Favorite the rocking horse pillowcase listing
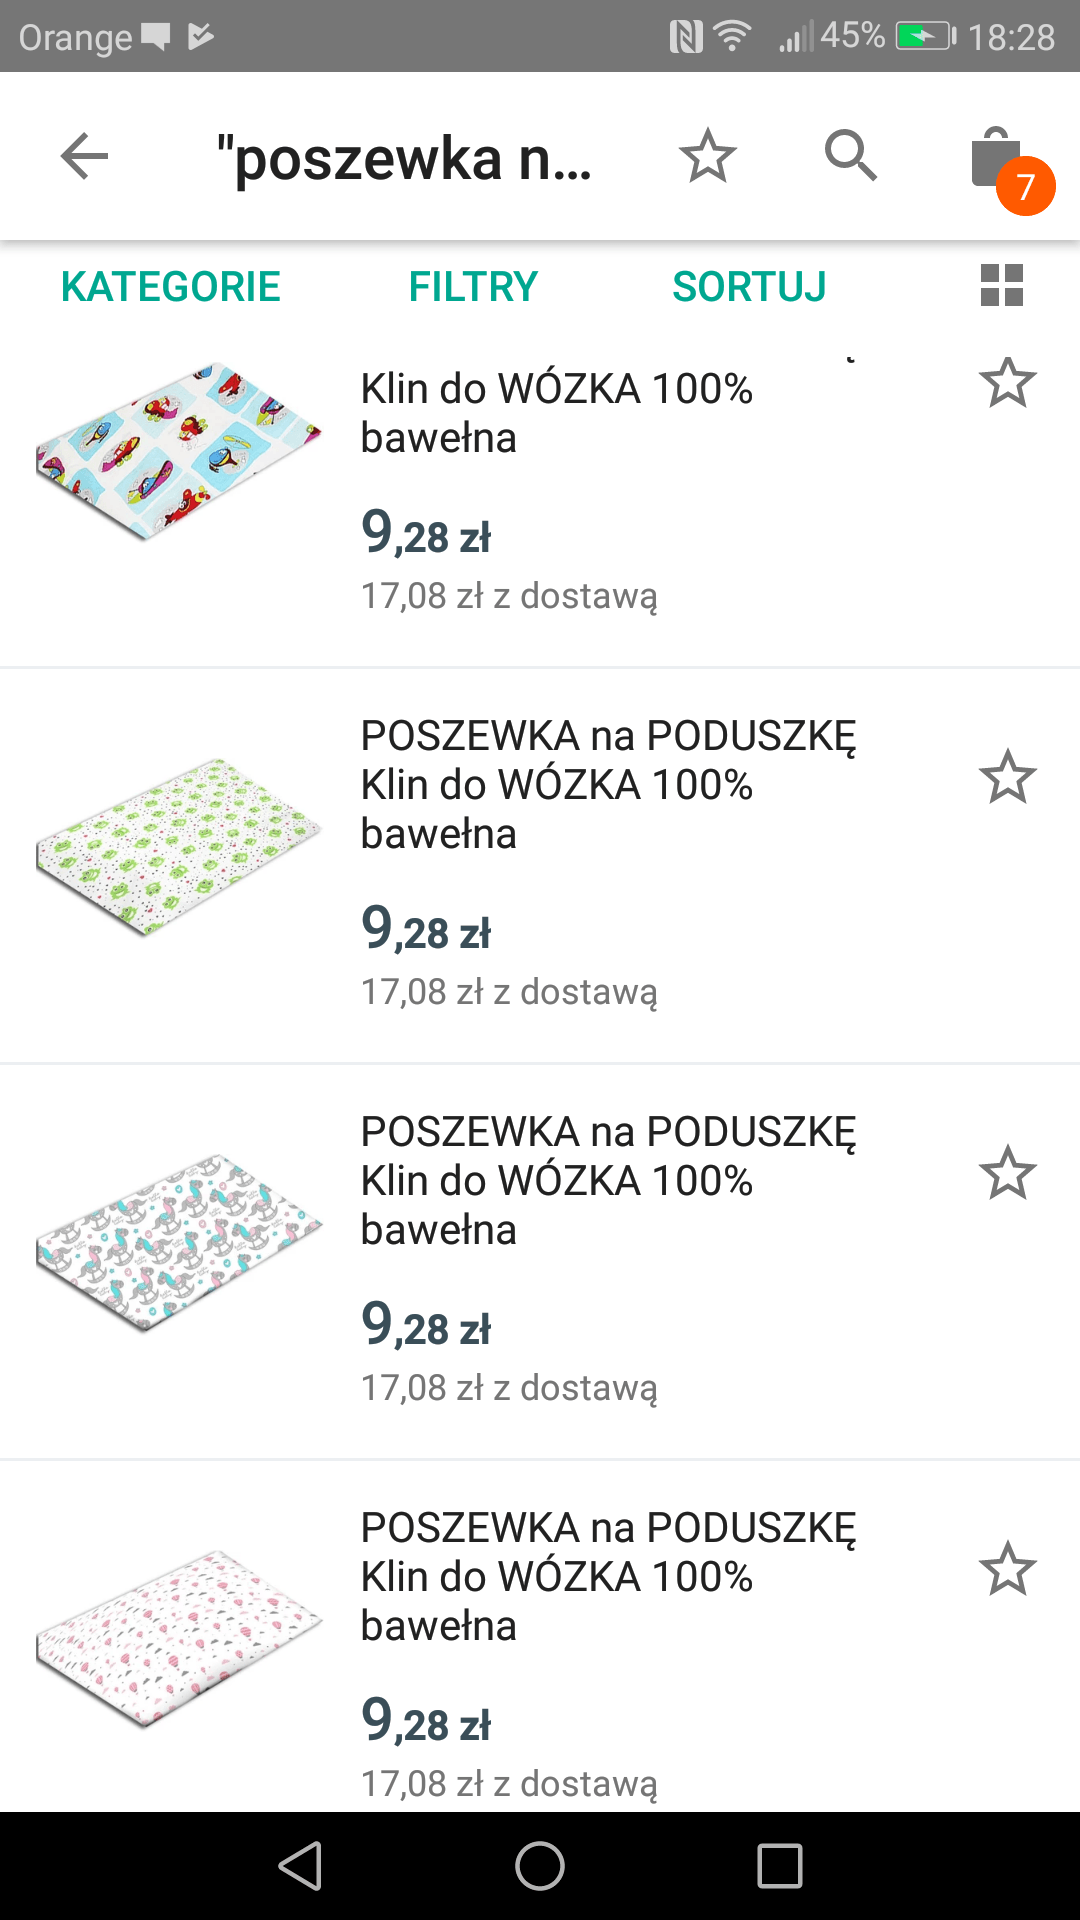This screenshot has width=1080, height=1920. [x=1007, y=1174]
